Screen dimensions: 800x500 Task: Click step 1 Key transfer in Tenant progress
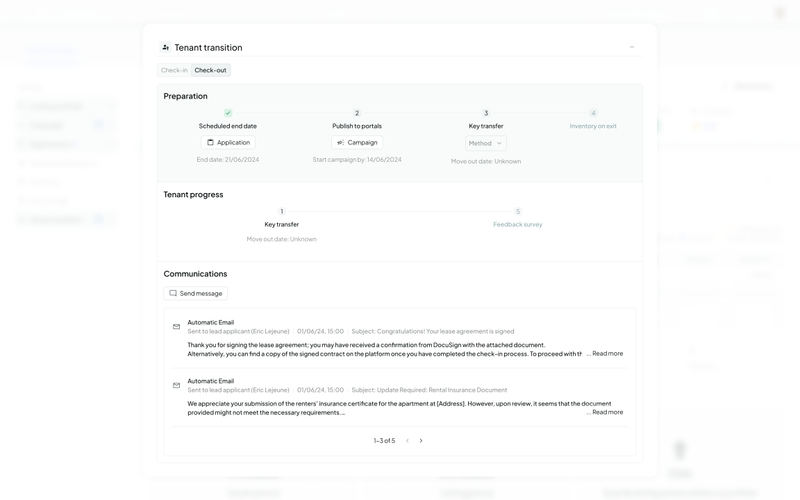[282, 211]
